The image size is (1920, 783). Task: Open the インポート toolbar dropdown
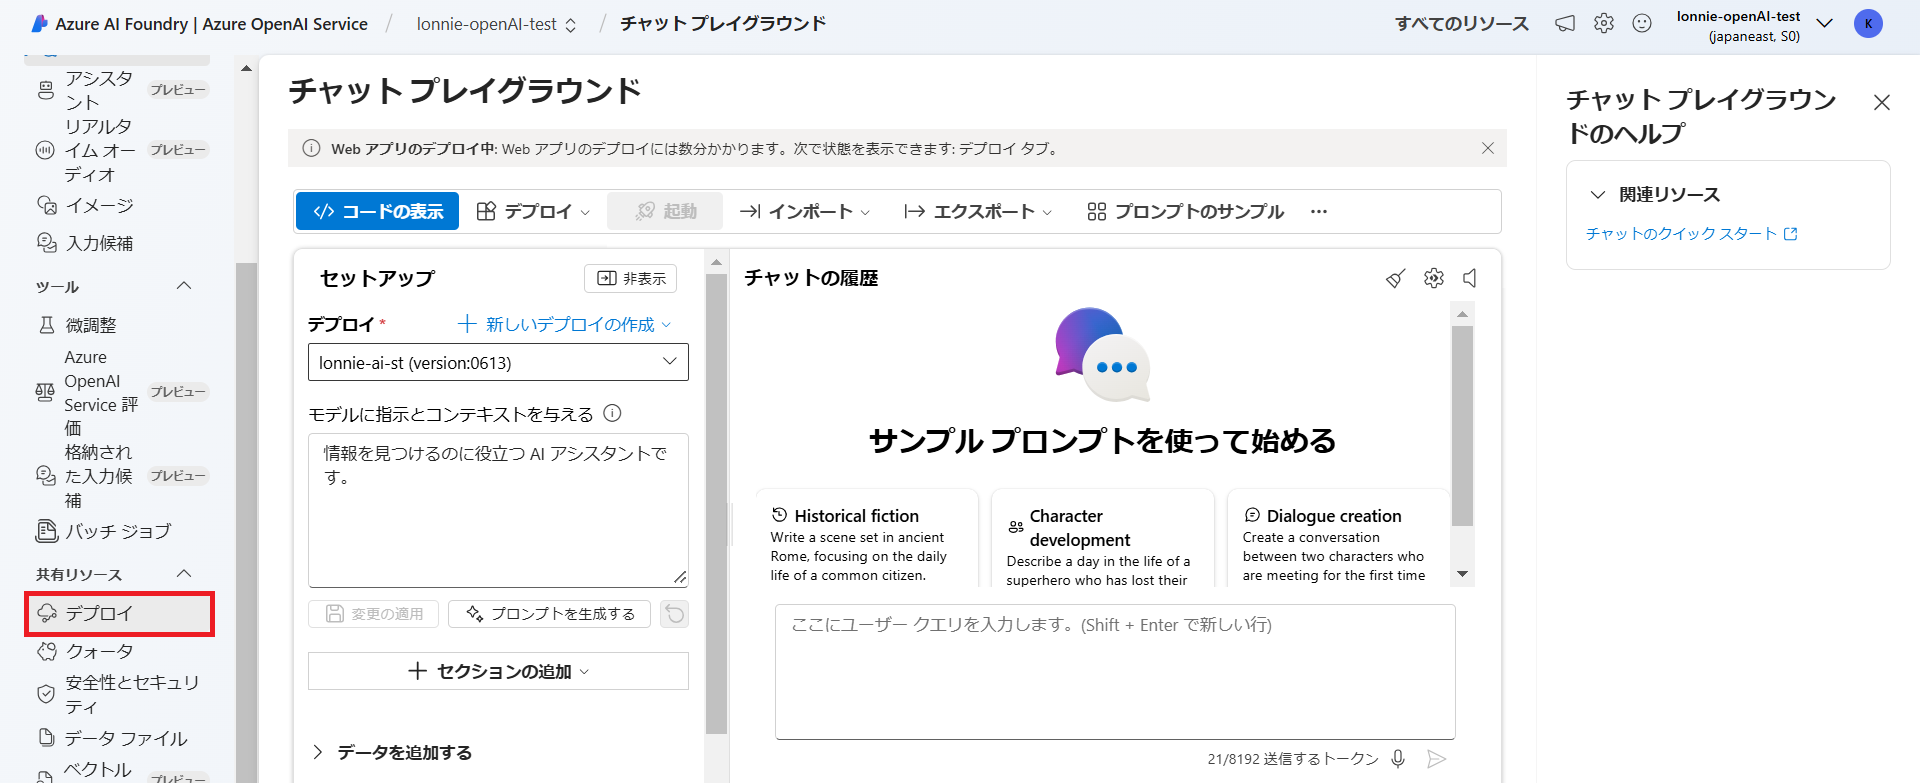805,211
